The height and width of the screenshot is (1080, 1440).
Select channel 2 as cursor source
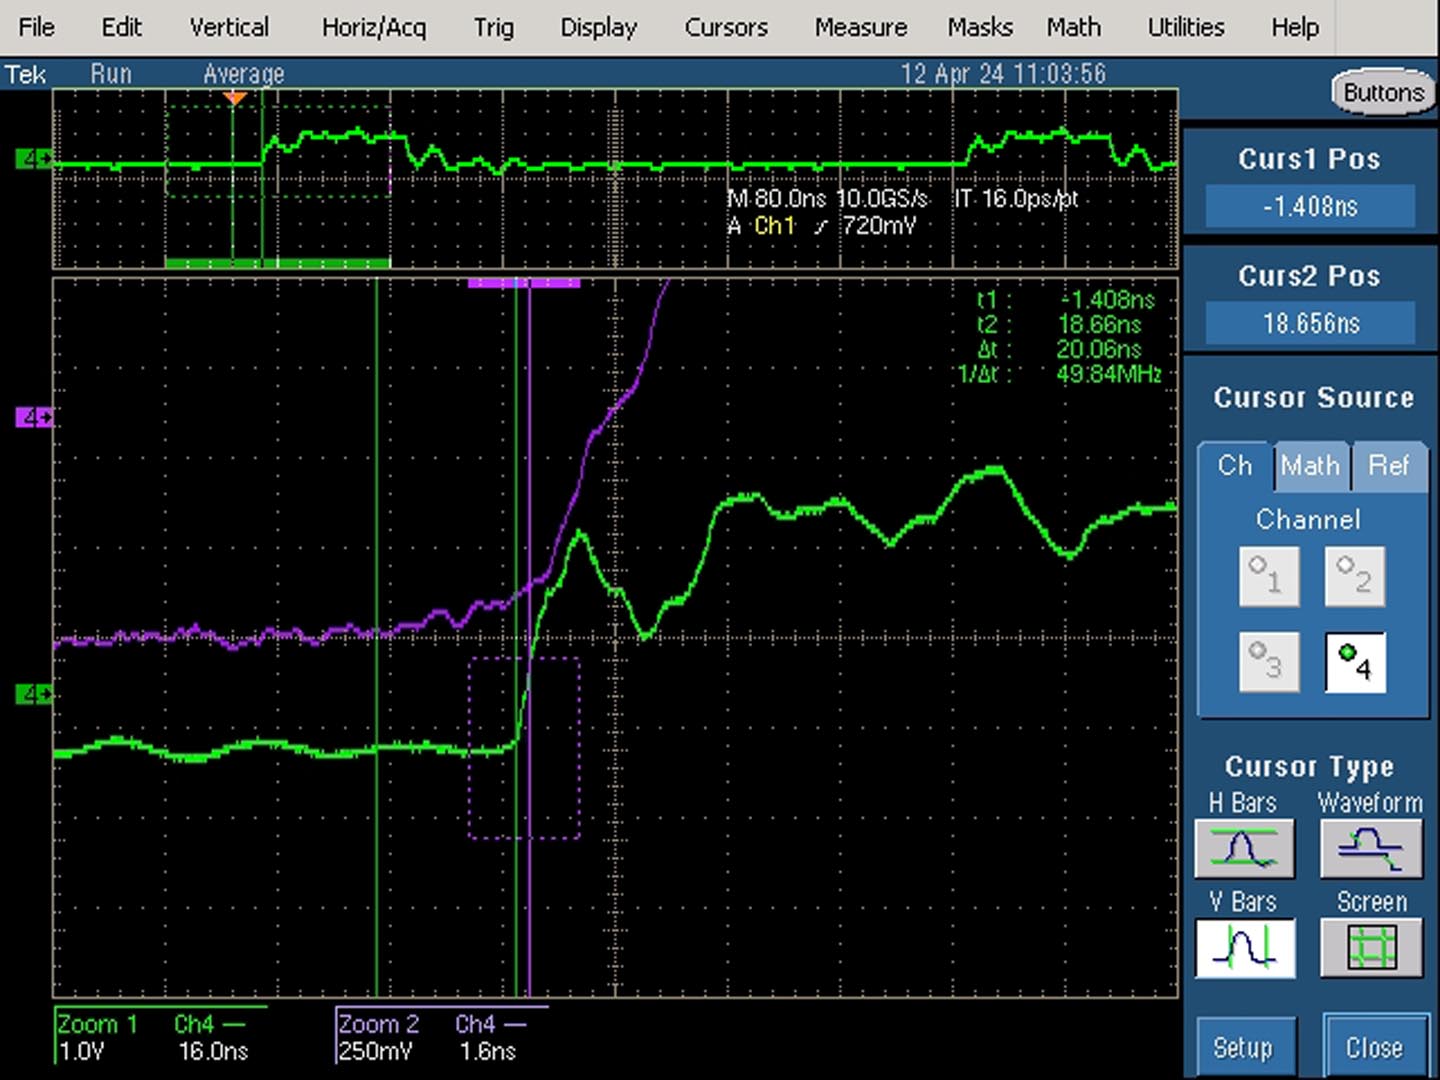pos(1355,576)
